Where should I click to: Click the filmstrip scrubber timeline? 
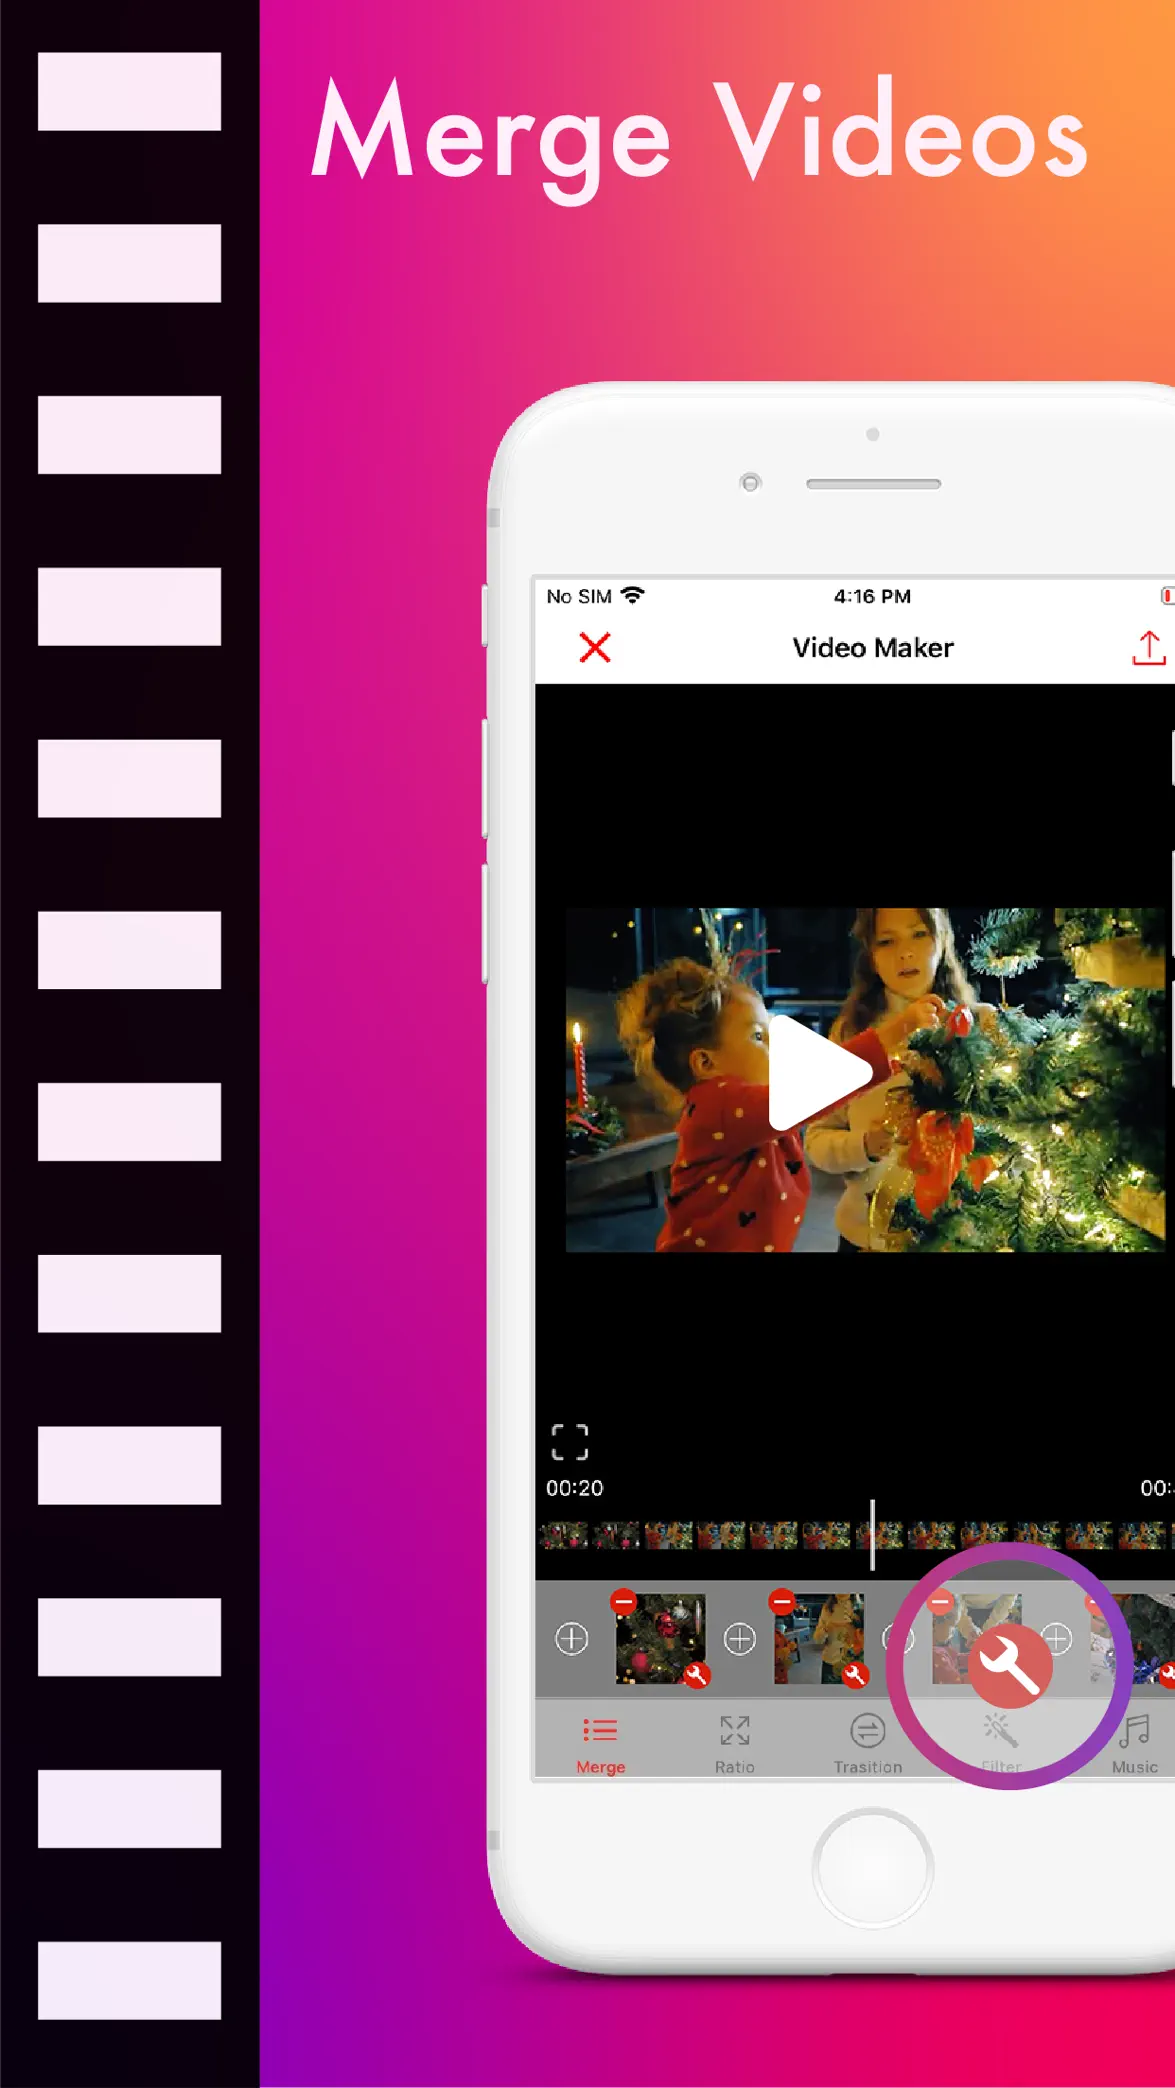[x=855, y=1535]
